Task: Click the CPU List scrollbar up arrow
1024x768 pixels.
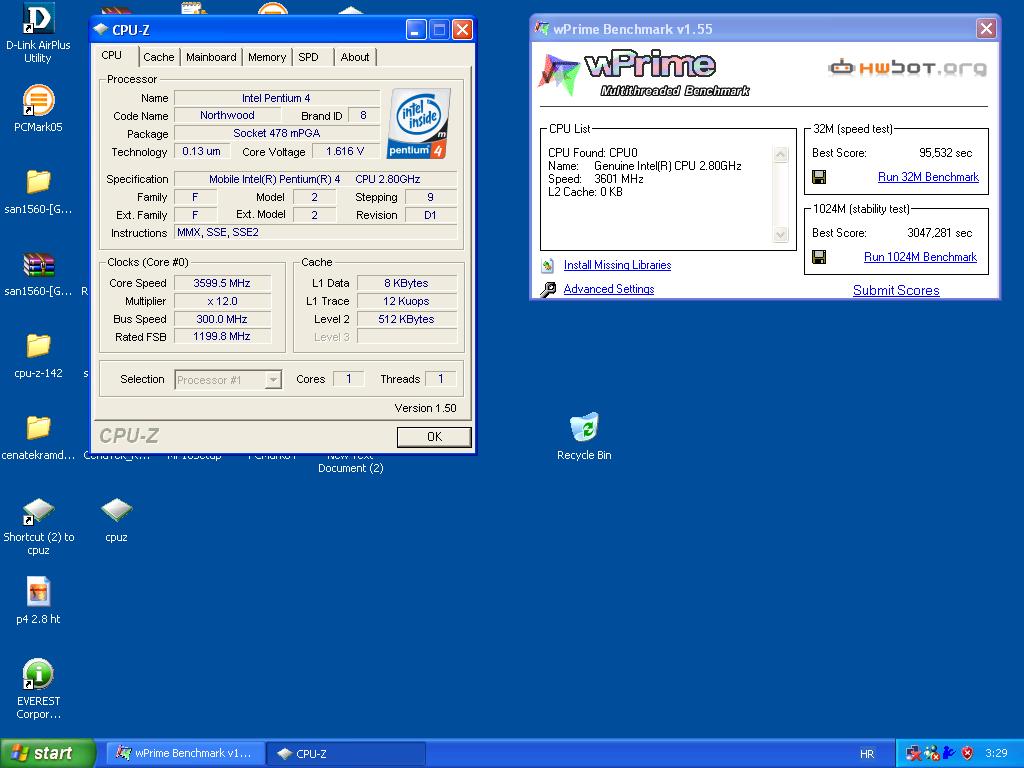Action: click(x=780, y=155)
